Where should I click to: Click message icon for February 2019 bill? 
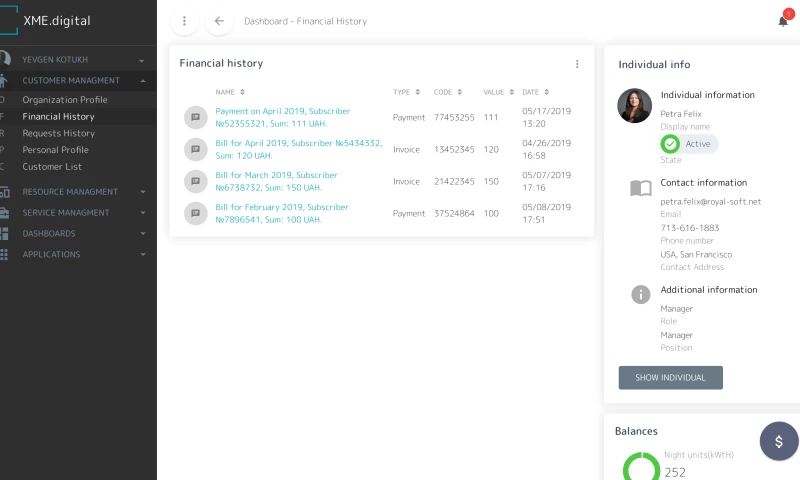point(195,213)
